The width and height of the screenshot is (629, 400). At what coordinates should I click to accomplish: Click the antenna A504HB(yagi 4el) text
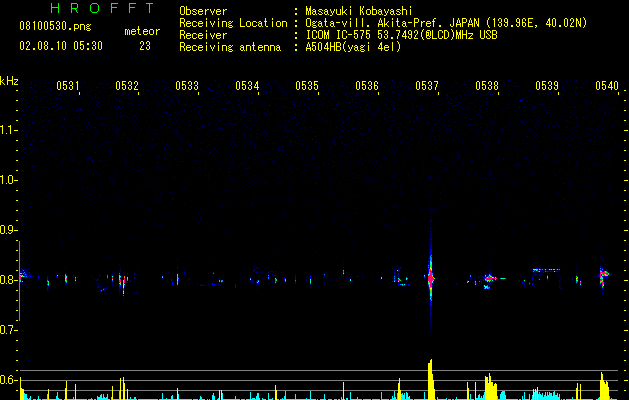(353, 47)
